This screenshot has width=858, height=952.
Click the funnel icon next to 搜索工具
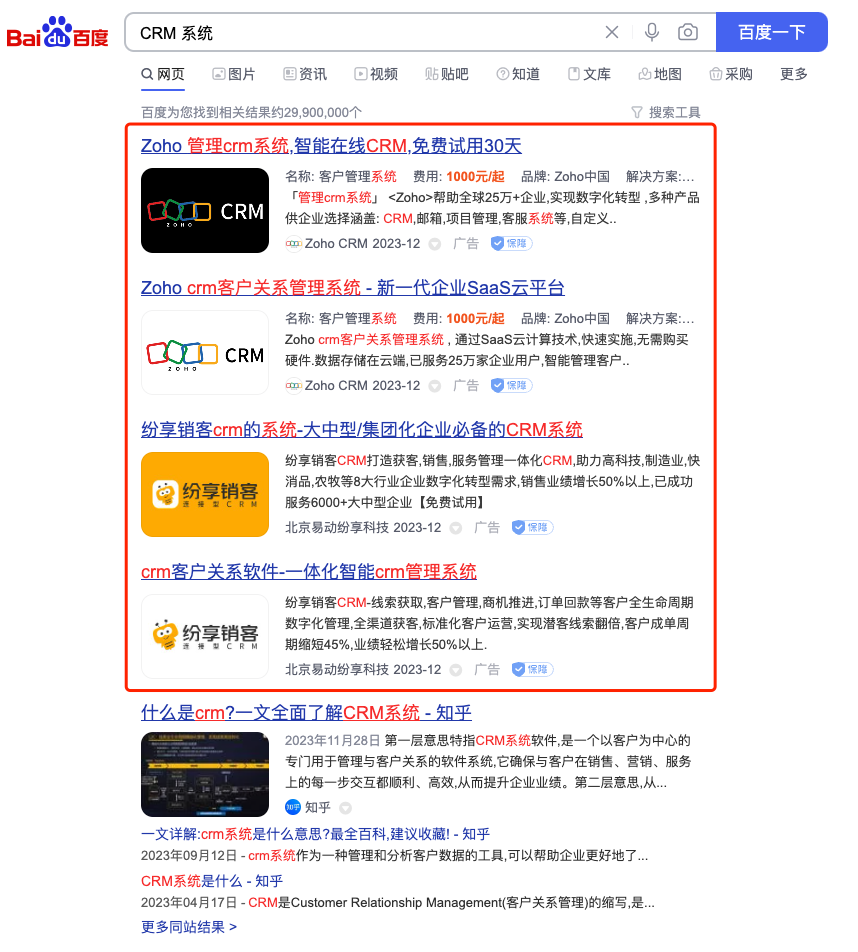pos(638,113)
